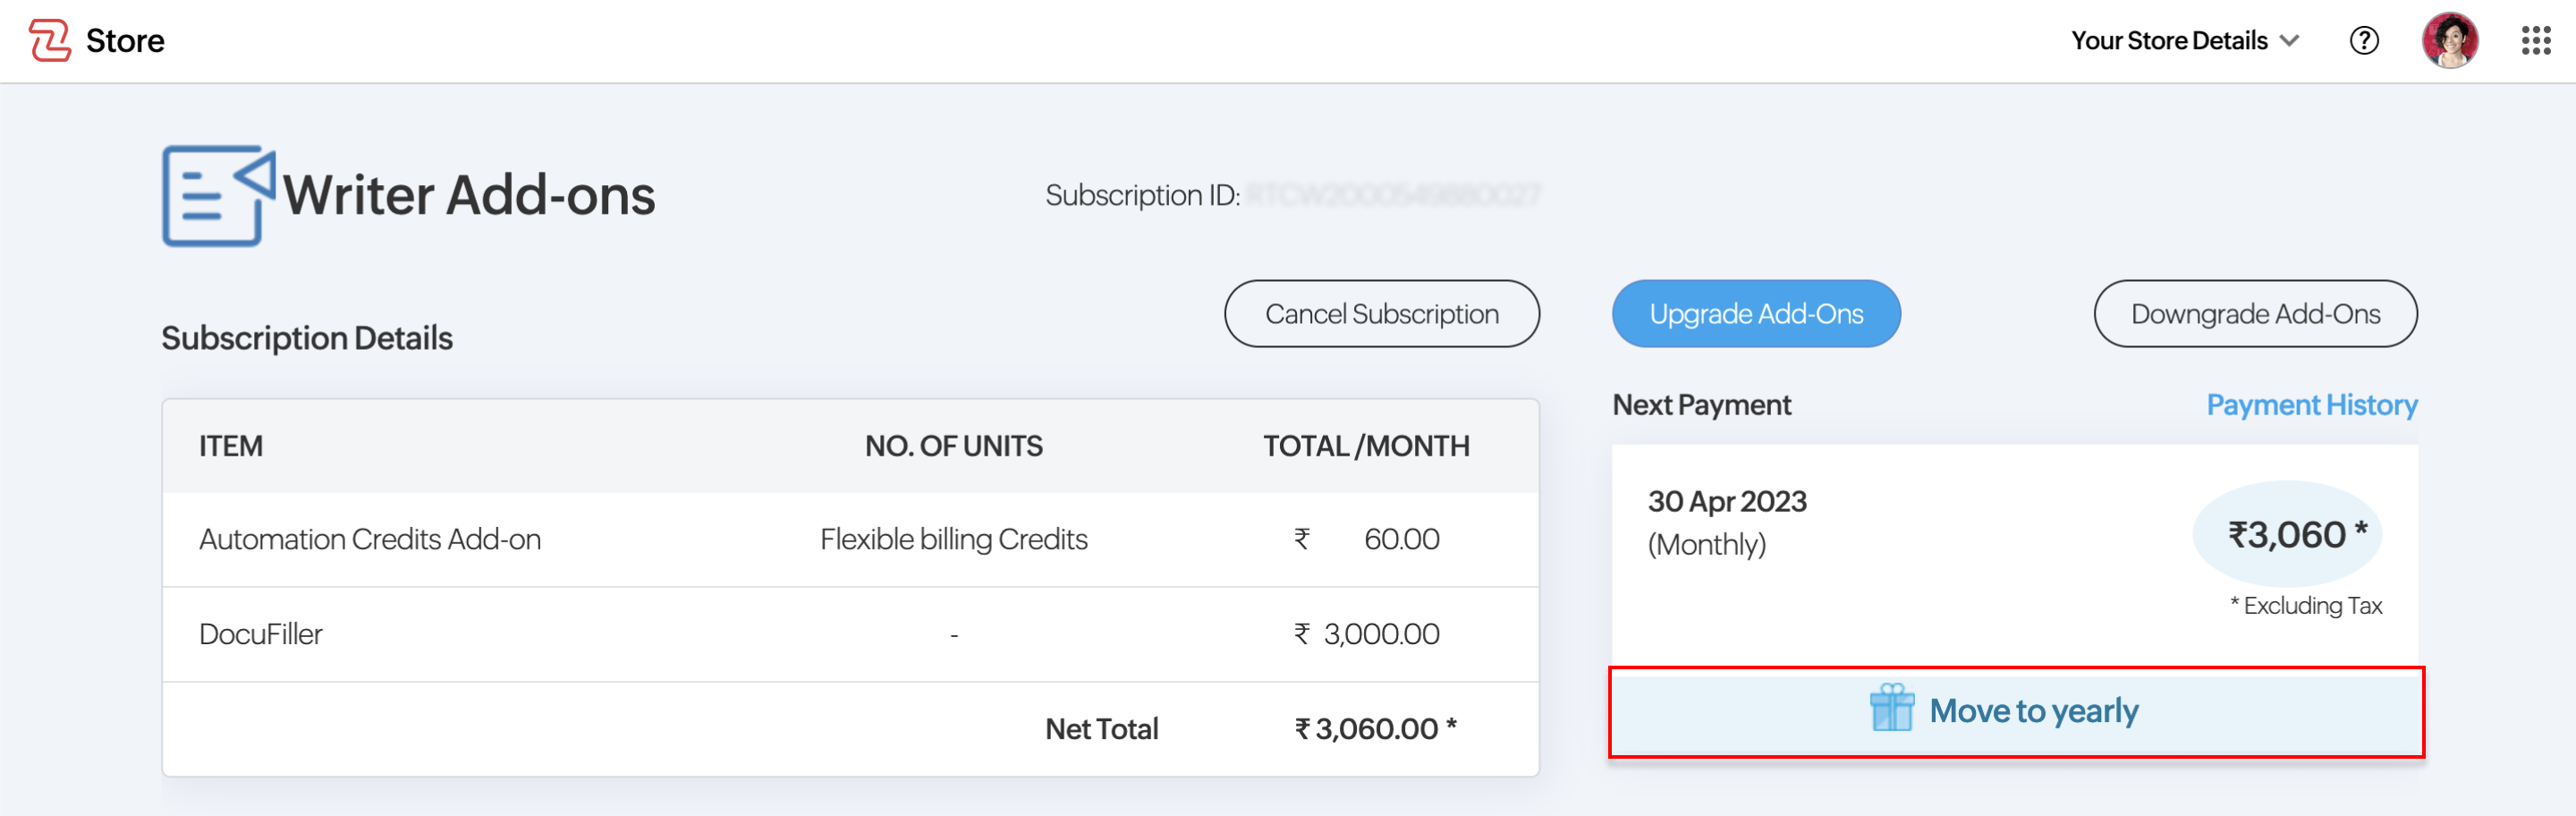
Task: Click the Writer Add-ons document icon
Action: pyautogui.click(x=218, y=196)
